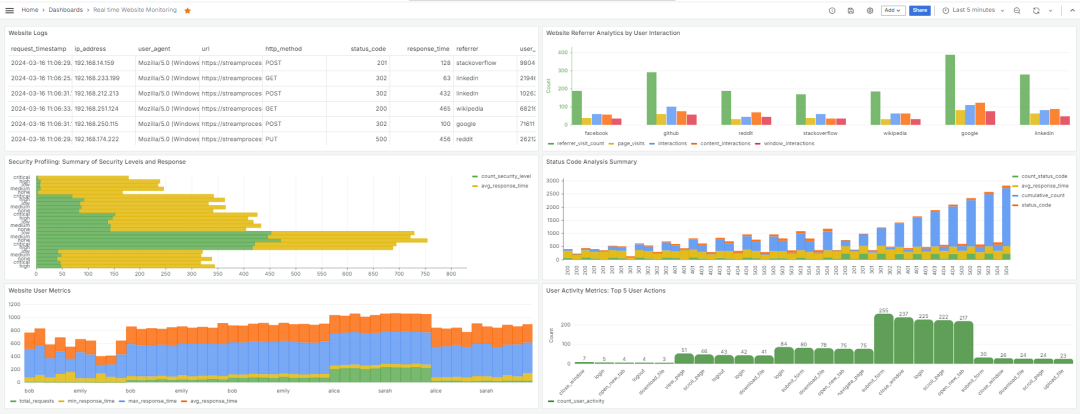The image size is (1080, 414).
Task: Refresh the dashboard now
Action: (1036, 10)
